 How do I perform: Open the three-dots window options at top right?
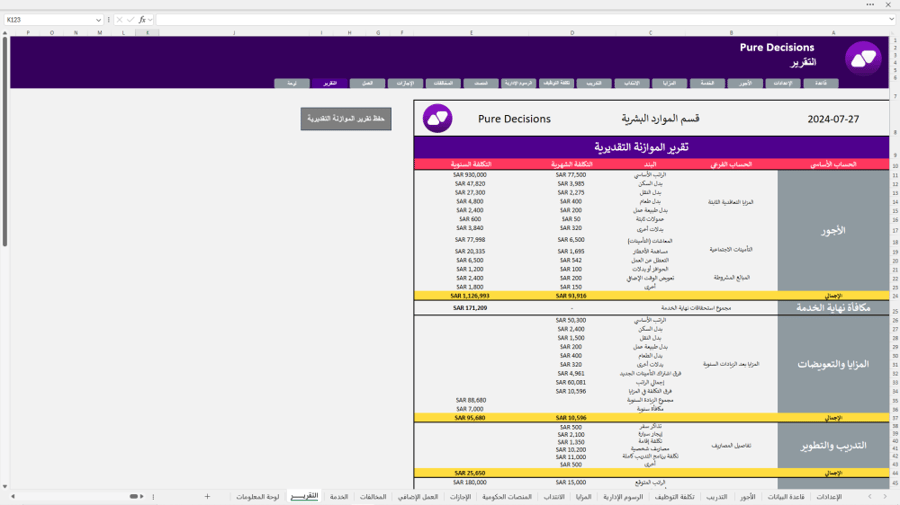coord(870,4)
